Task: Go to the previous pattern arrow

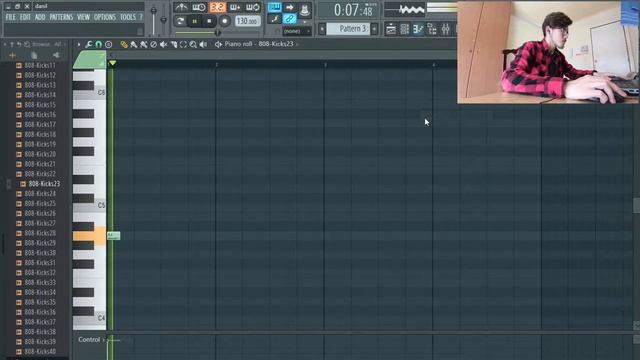Action: [x=322, y=29]
